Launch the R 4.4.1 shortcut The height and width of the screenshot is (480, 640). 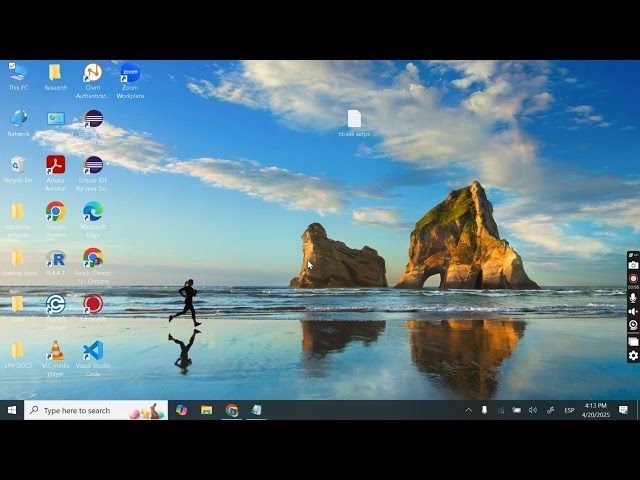tap(56, 262)
